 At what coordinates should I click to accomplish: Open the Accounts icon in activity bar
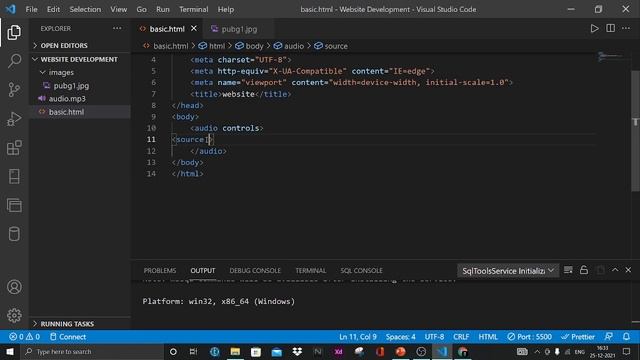(14, 287)
